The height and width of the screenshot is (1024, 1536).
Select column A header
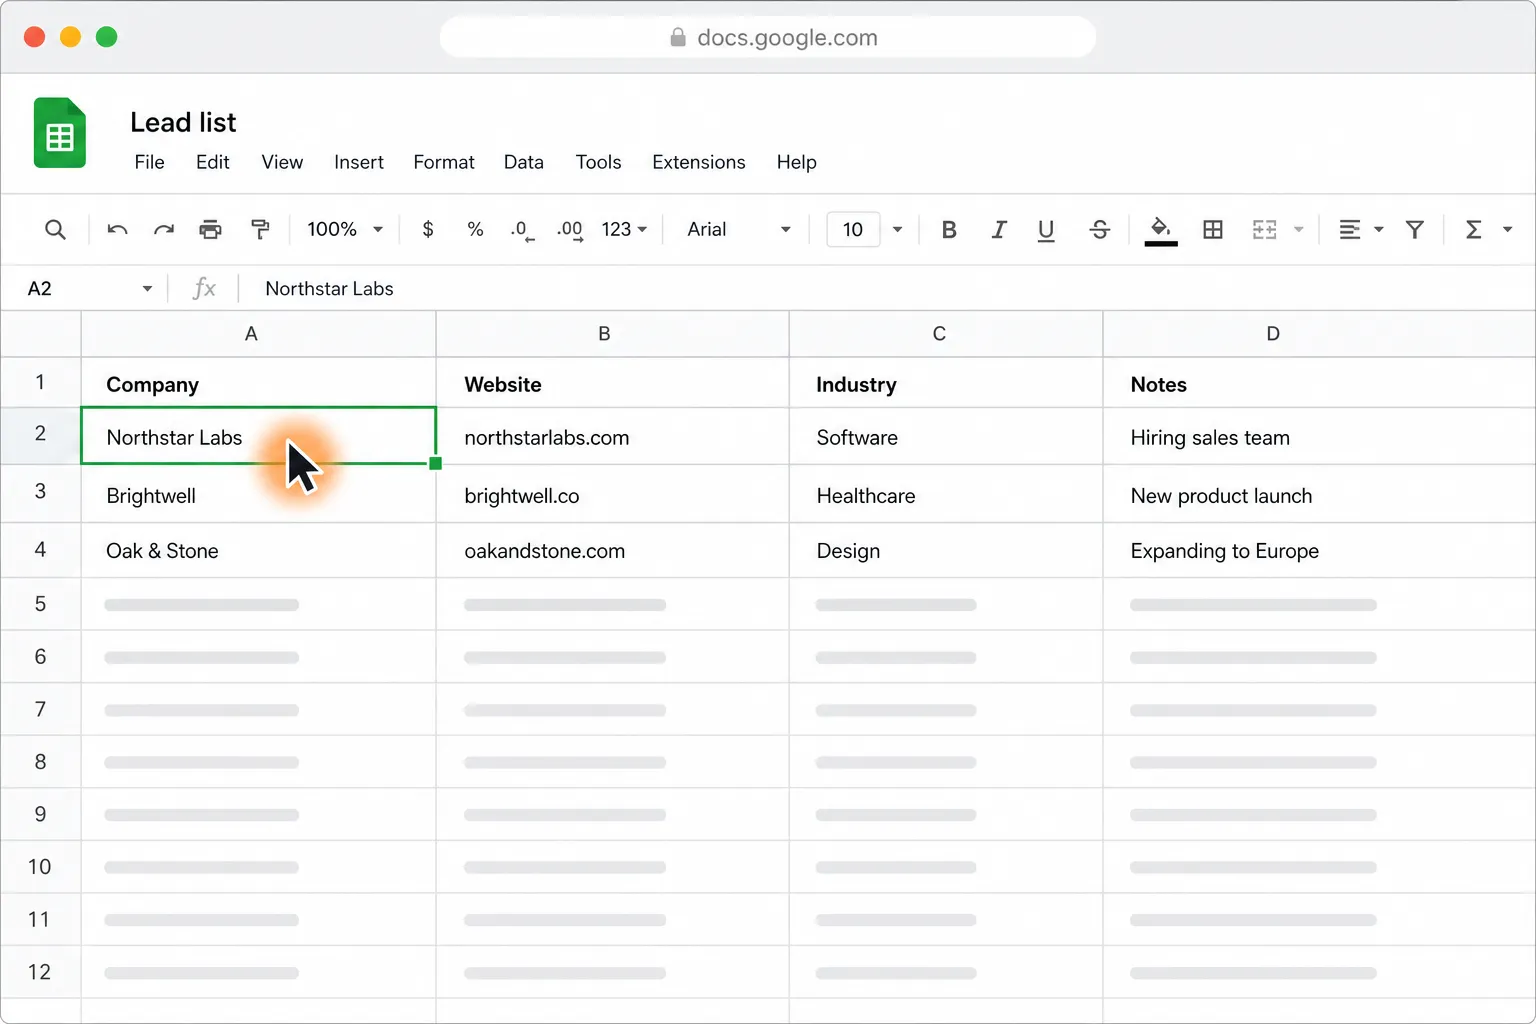pos(259,334)
